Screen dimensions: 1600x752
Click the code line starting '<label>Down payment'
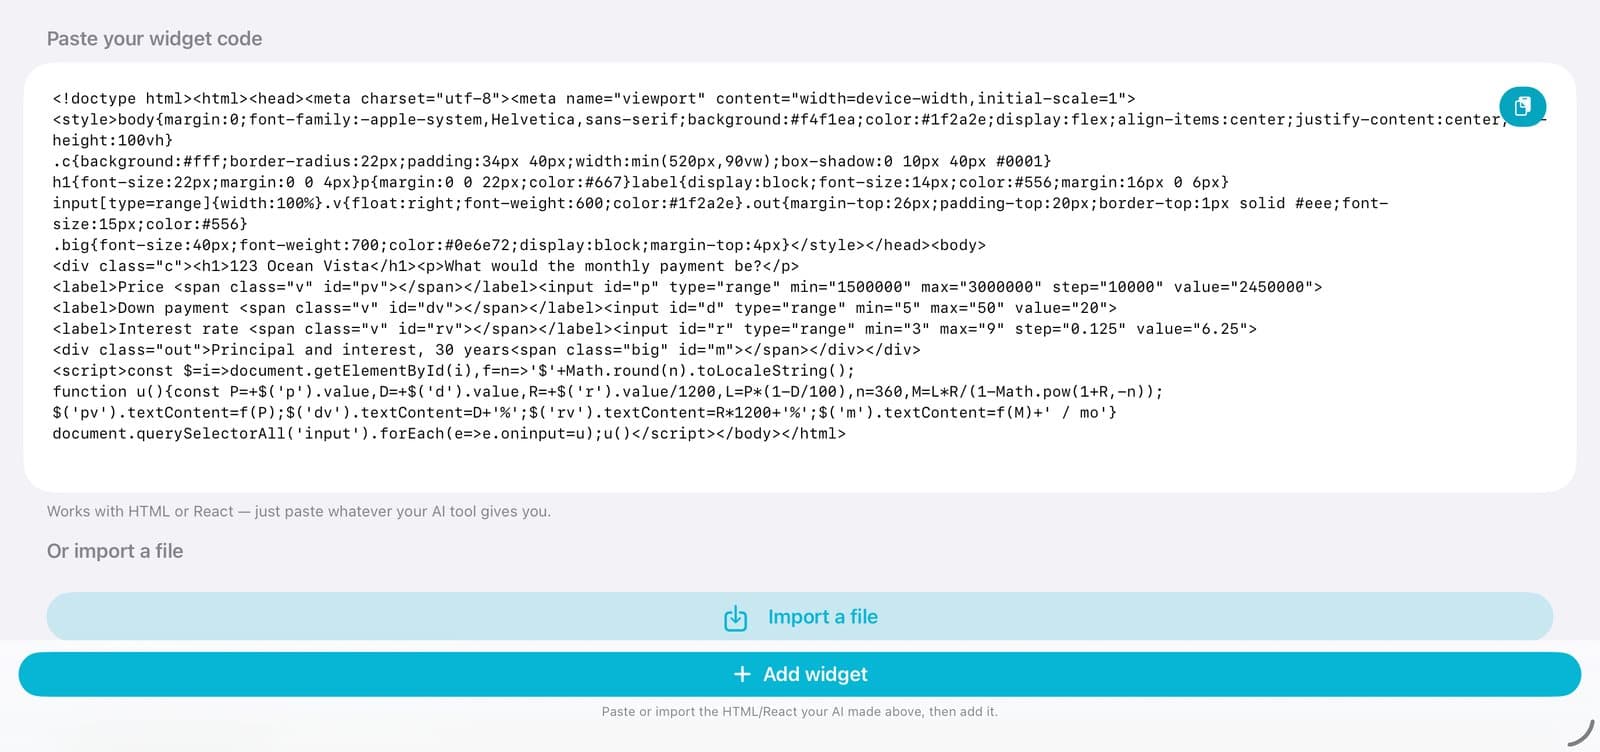(x=584, y=308)
